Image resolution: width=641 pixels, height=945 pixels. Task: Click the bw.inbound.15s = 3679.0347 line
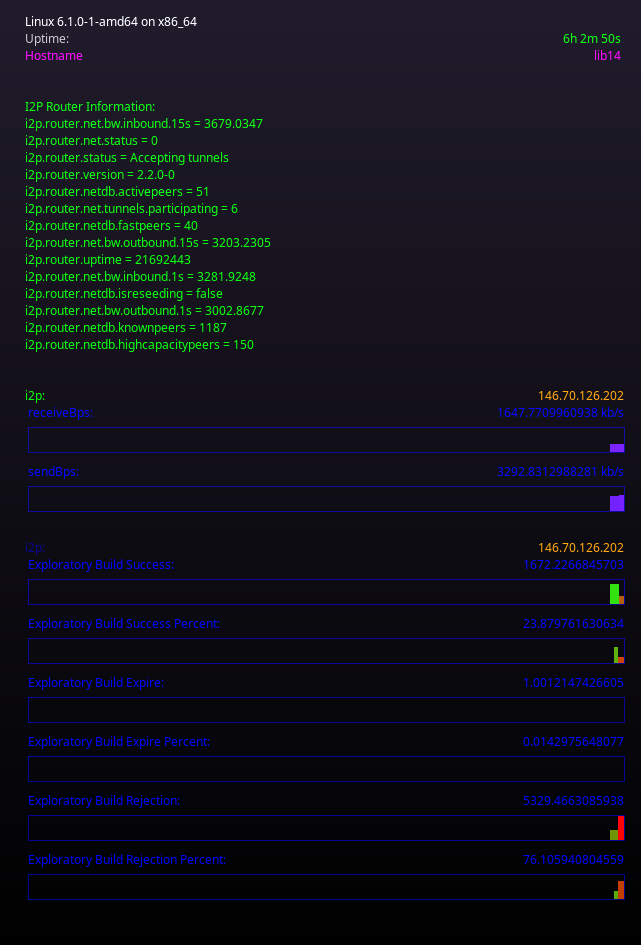tap(143, 124)
